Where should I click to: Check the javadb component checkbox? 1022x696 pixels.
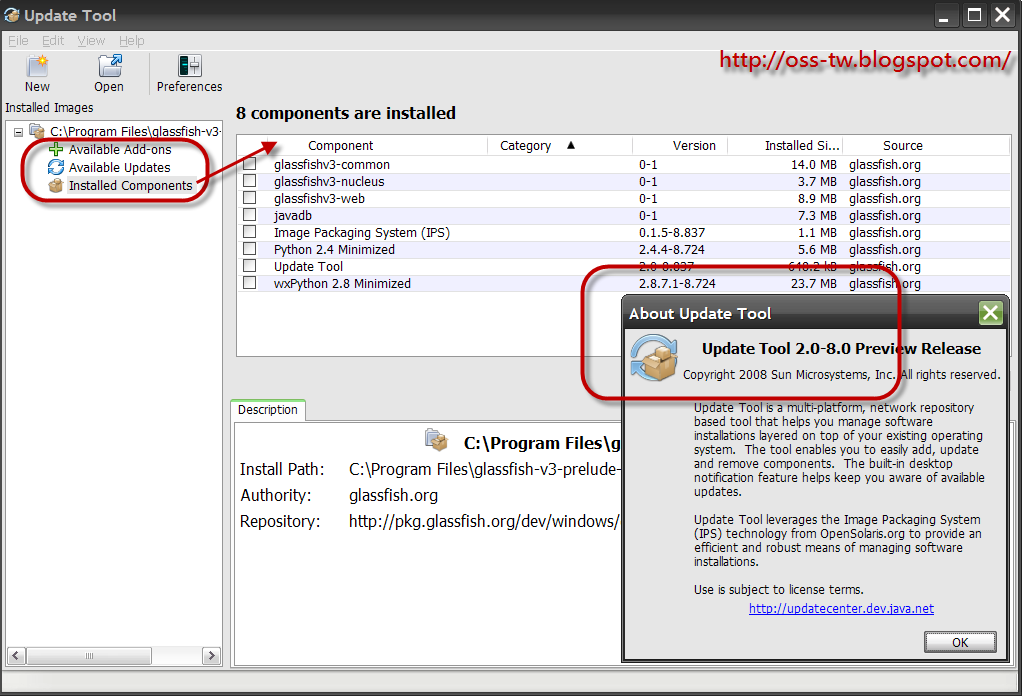point(250,214)
